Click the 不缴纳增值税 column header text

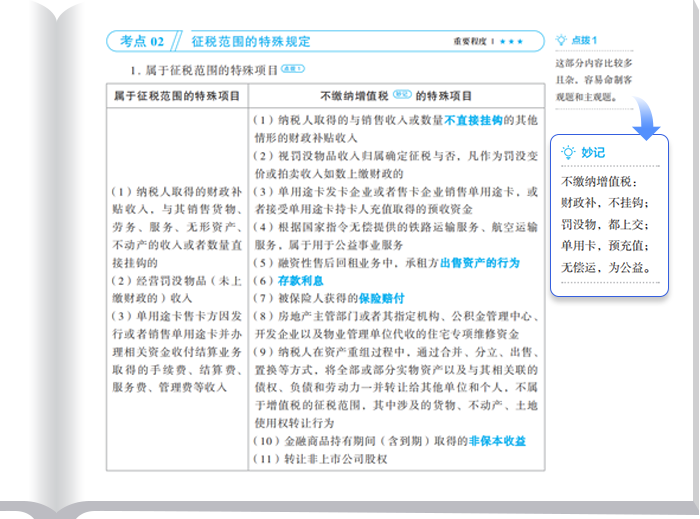coord(354,95)
